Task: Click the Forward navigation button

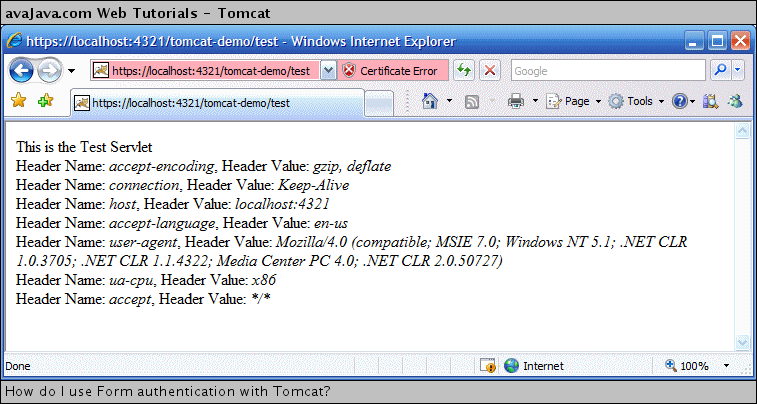Action: tap(49, 71)
